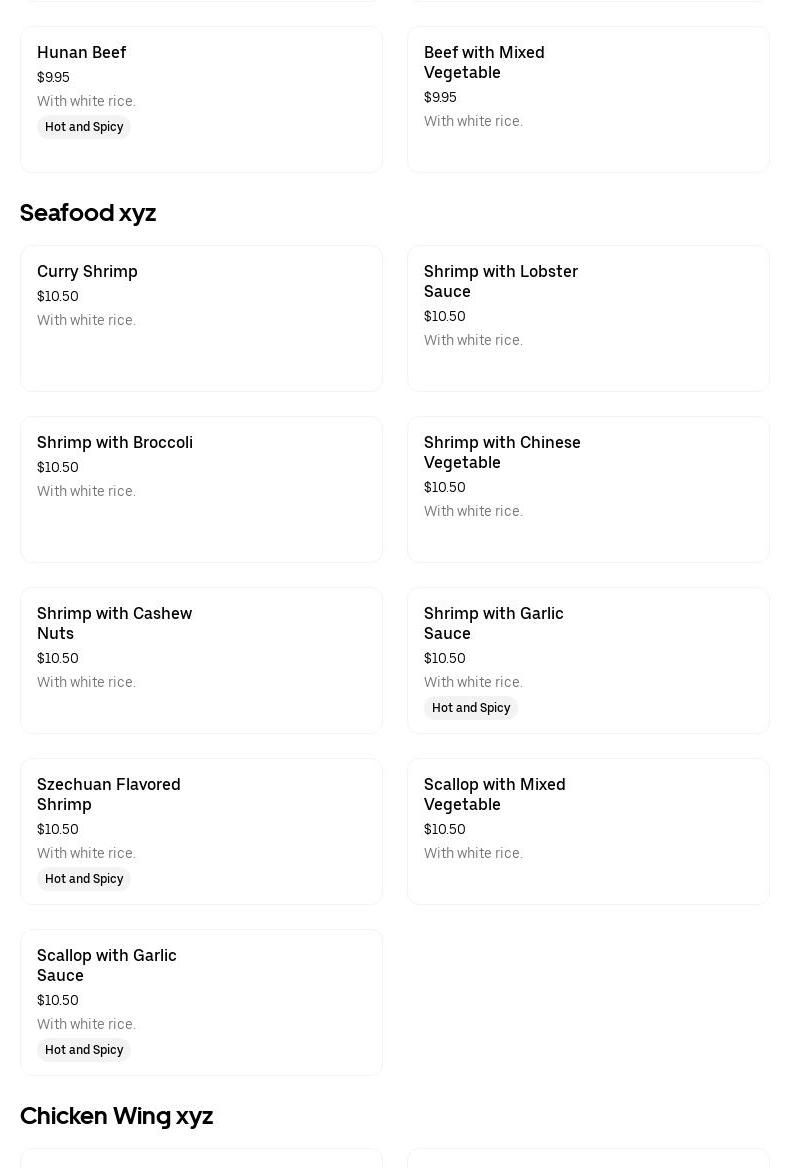Viewport: 804px width, 1168px height.
Task: Click the Seafood xyz section heading
Action: tap(88, 213)
